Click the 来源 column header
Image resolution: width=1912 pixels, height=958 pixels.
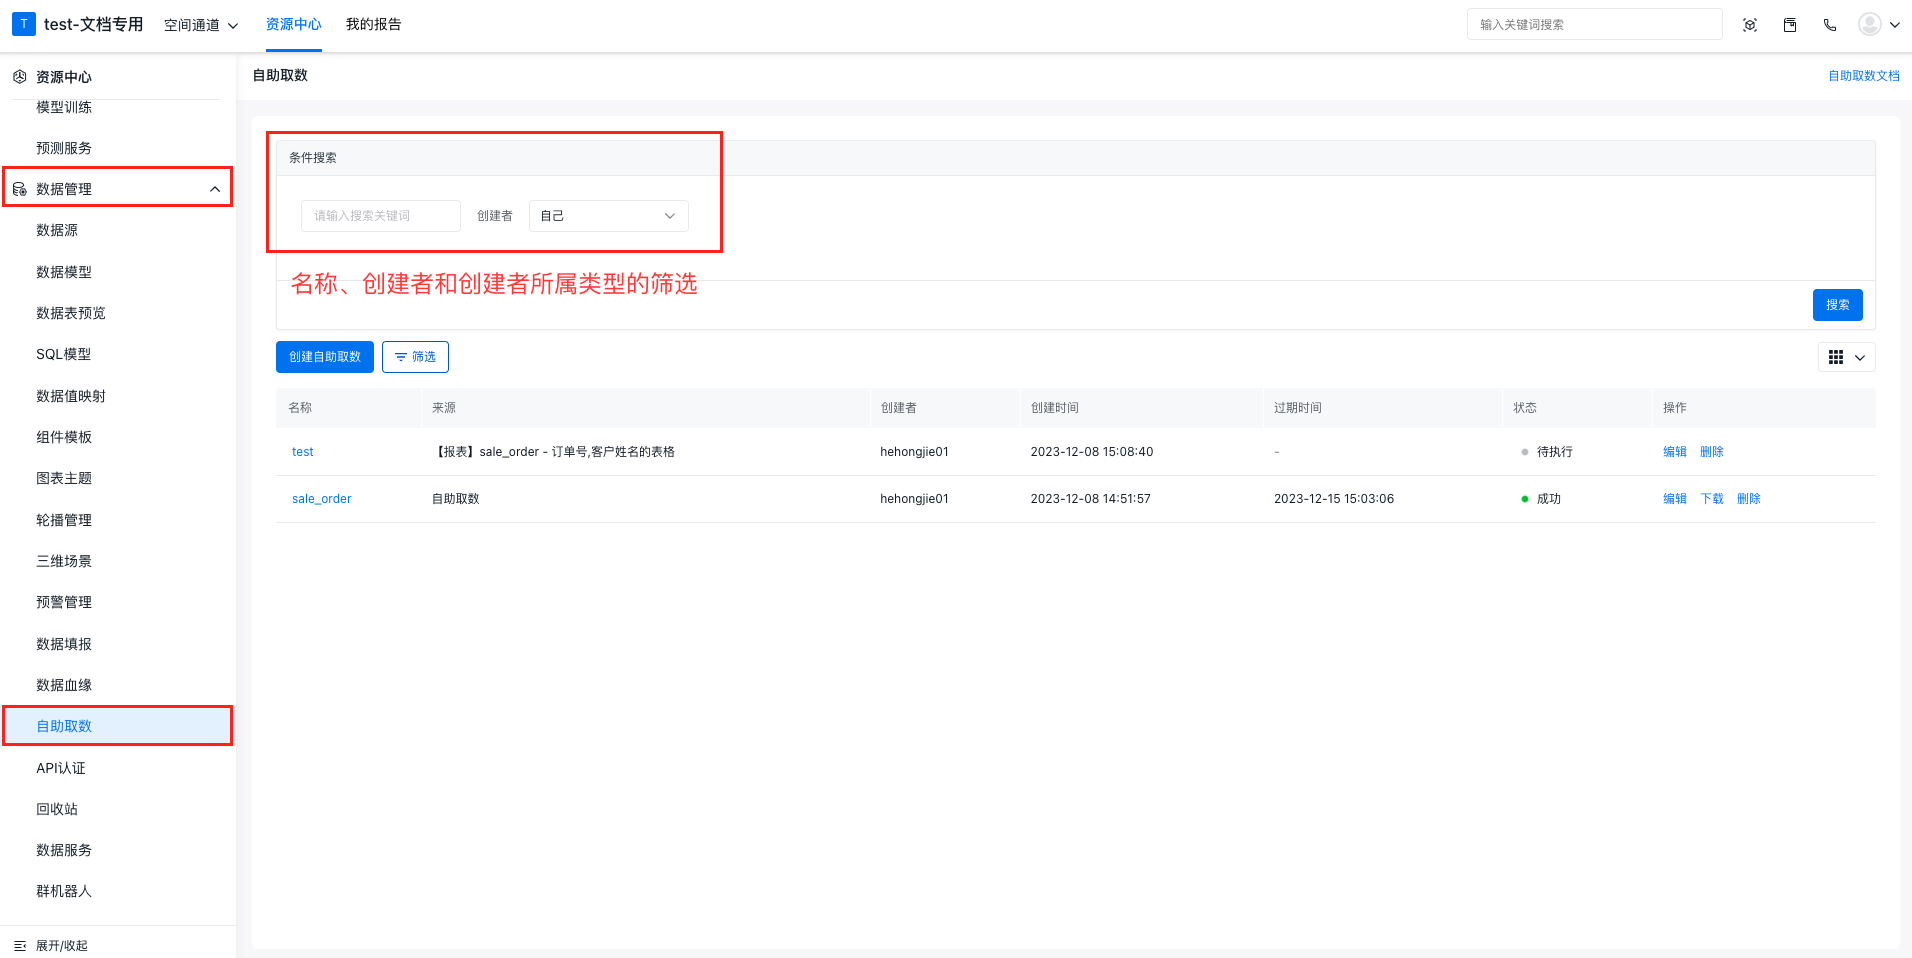click(444, 408)
